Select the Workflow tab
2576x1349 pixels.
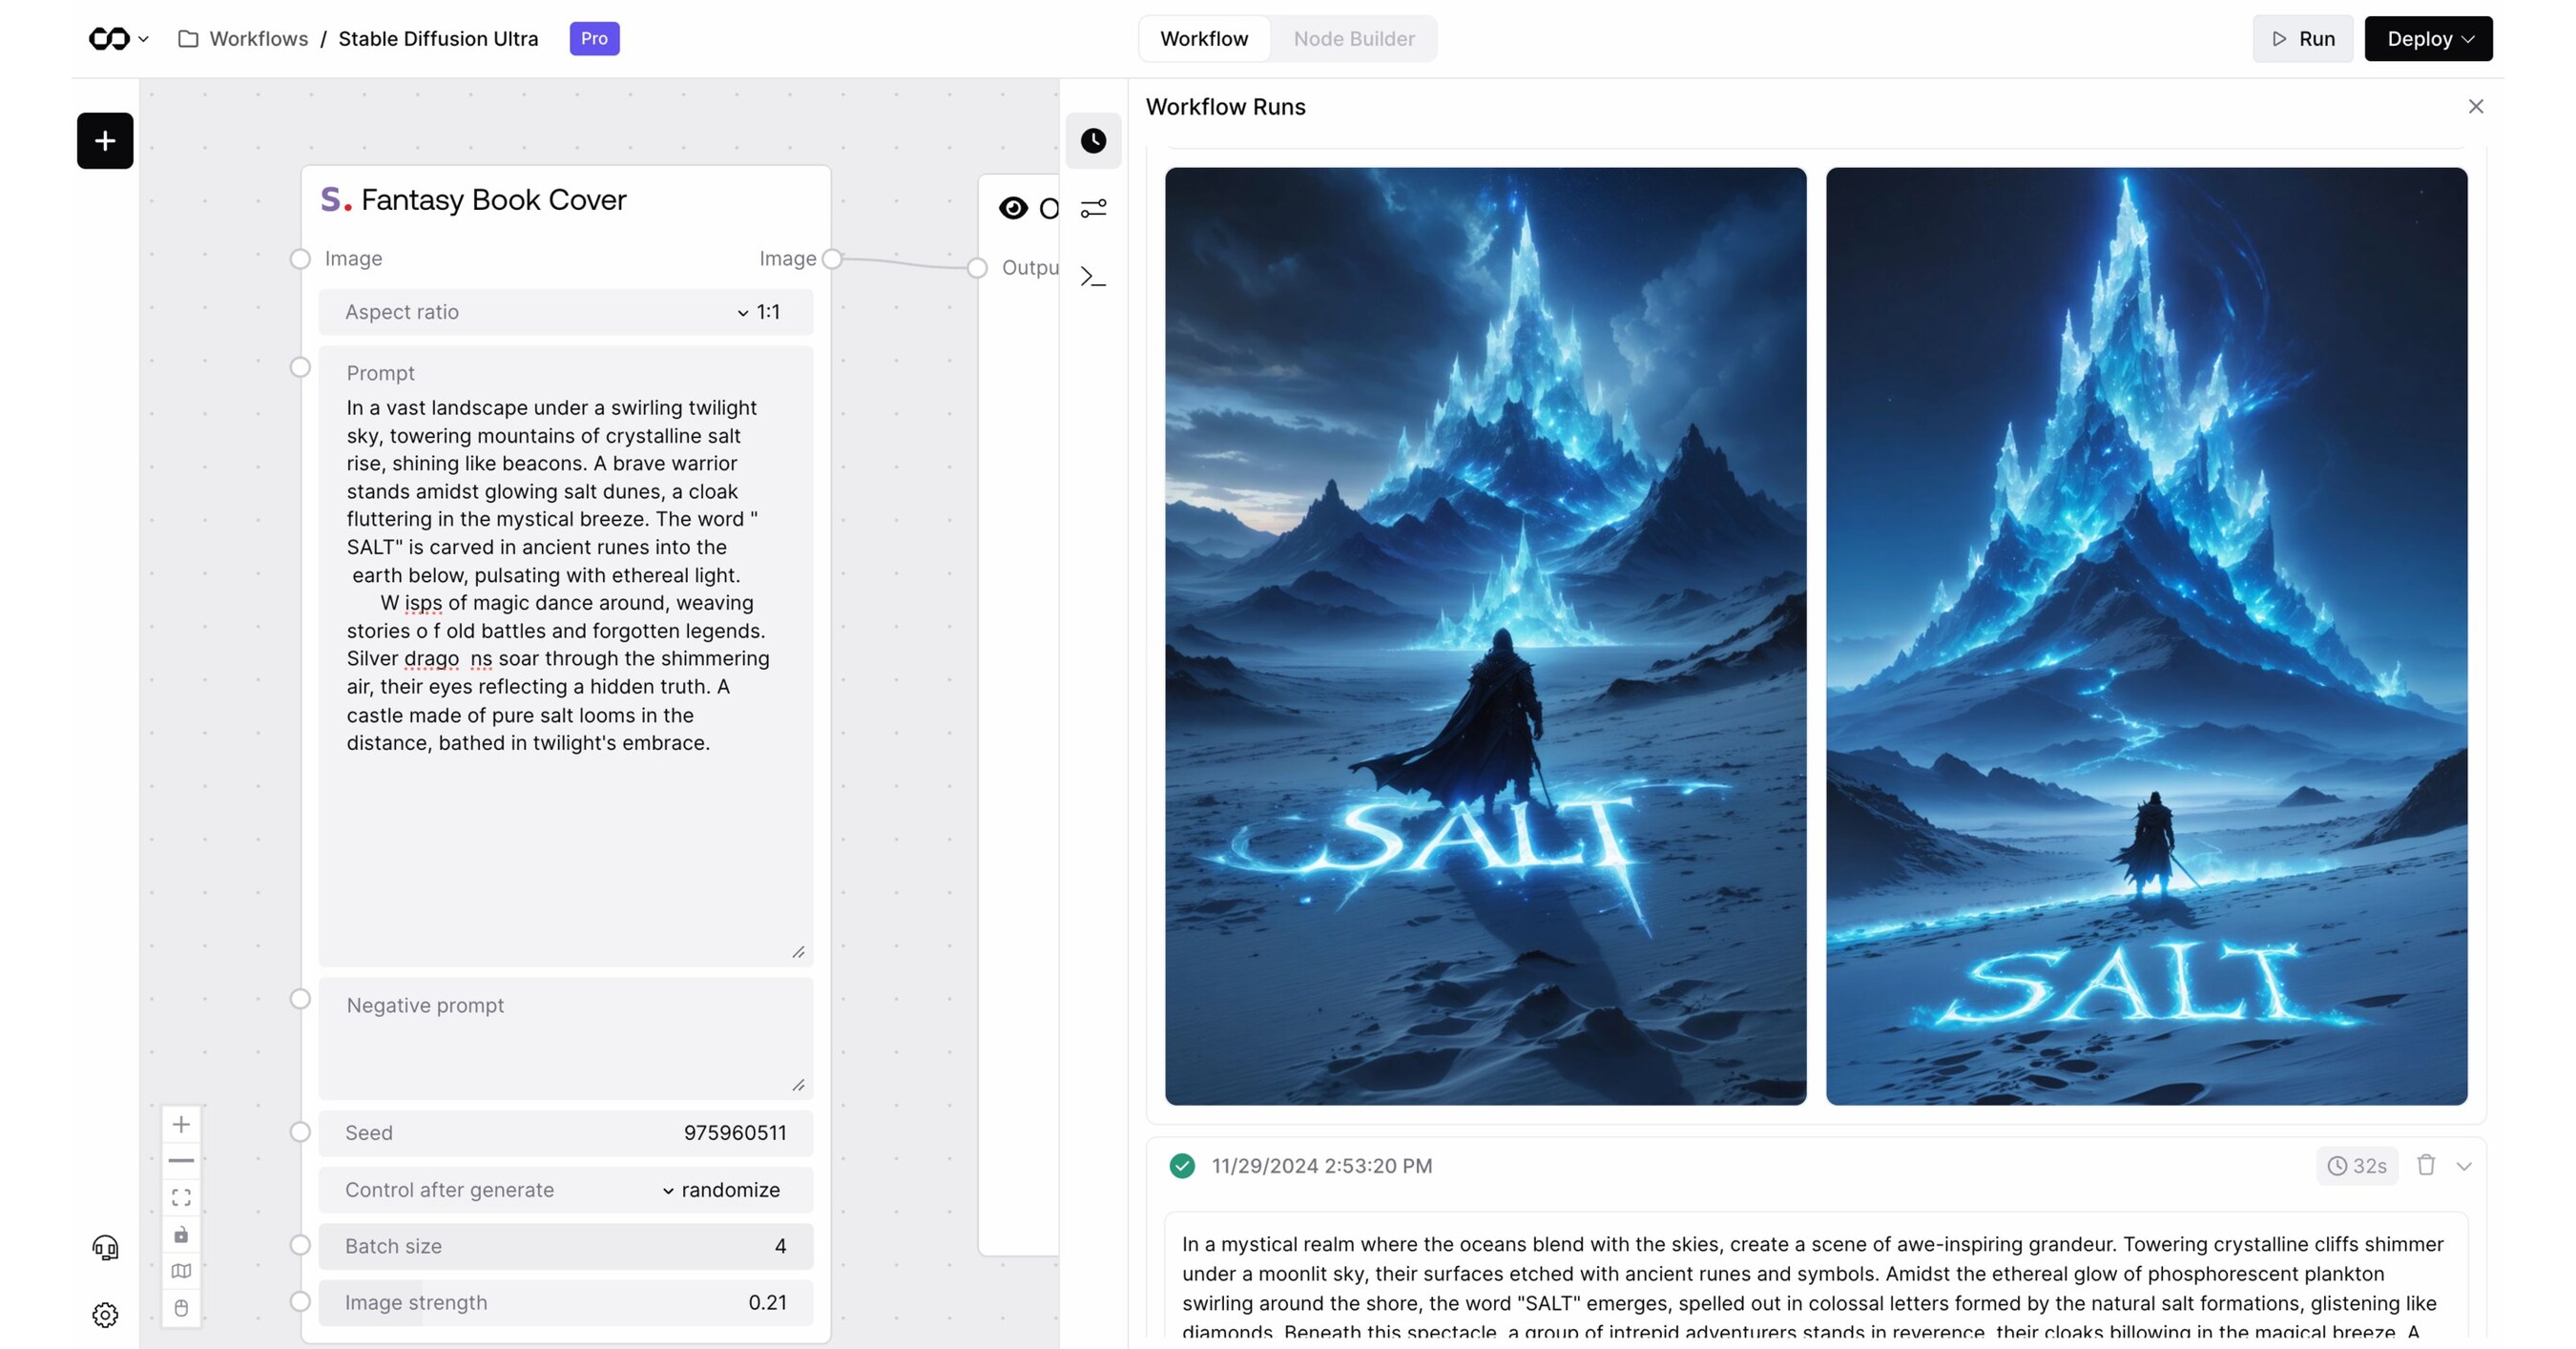click(x=1204, y=38)
